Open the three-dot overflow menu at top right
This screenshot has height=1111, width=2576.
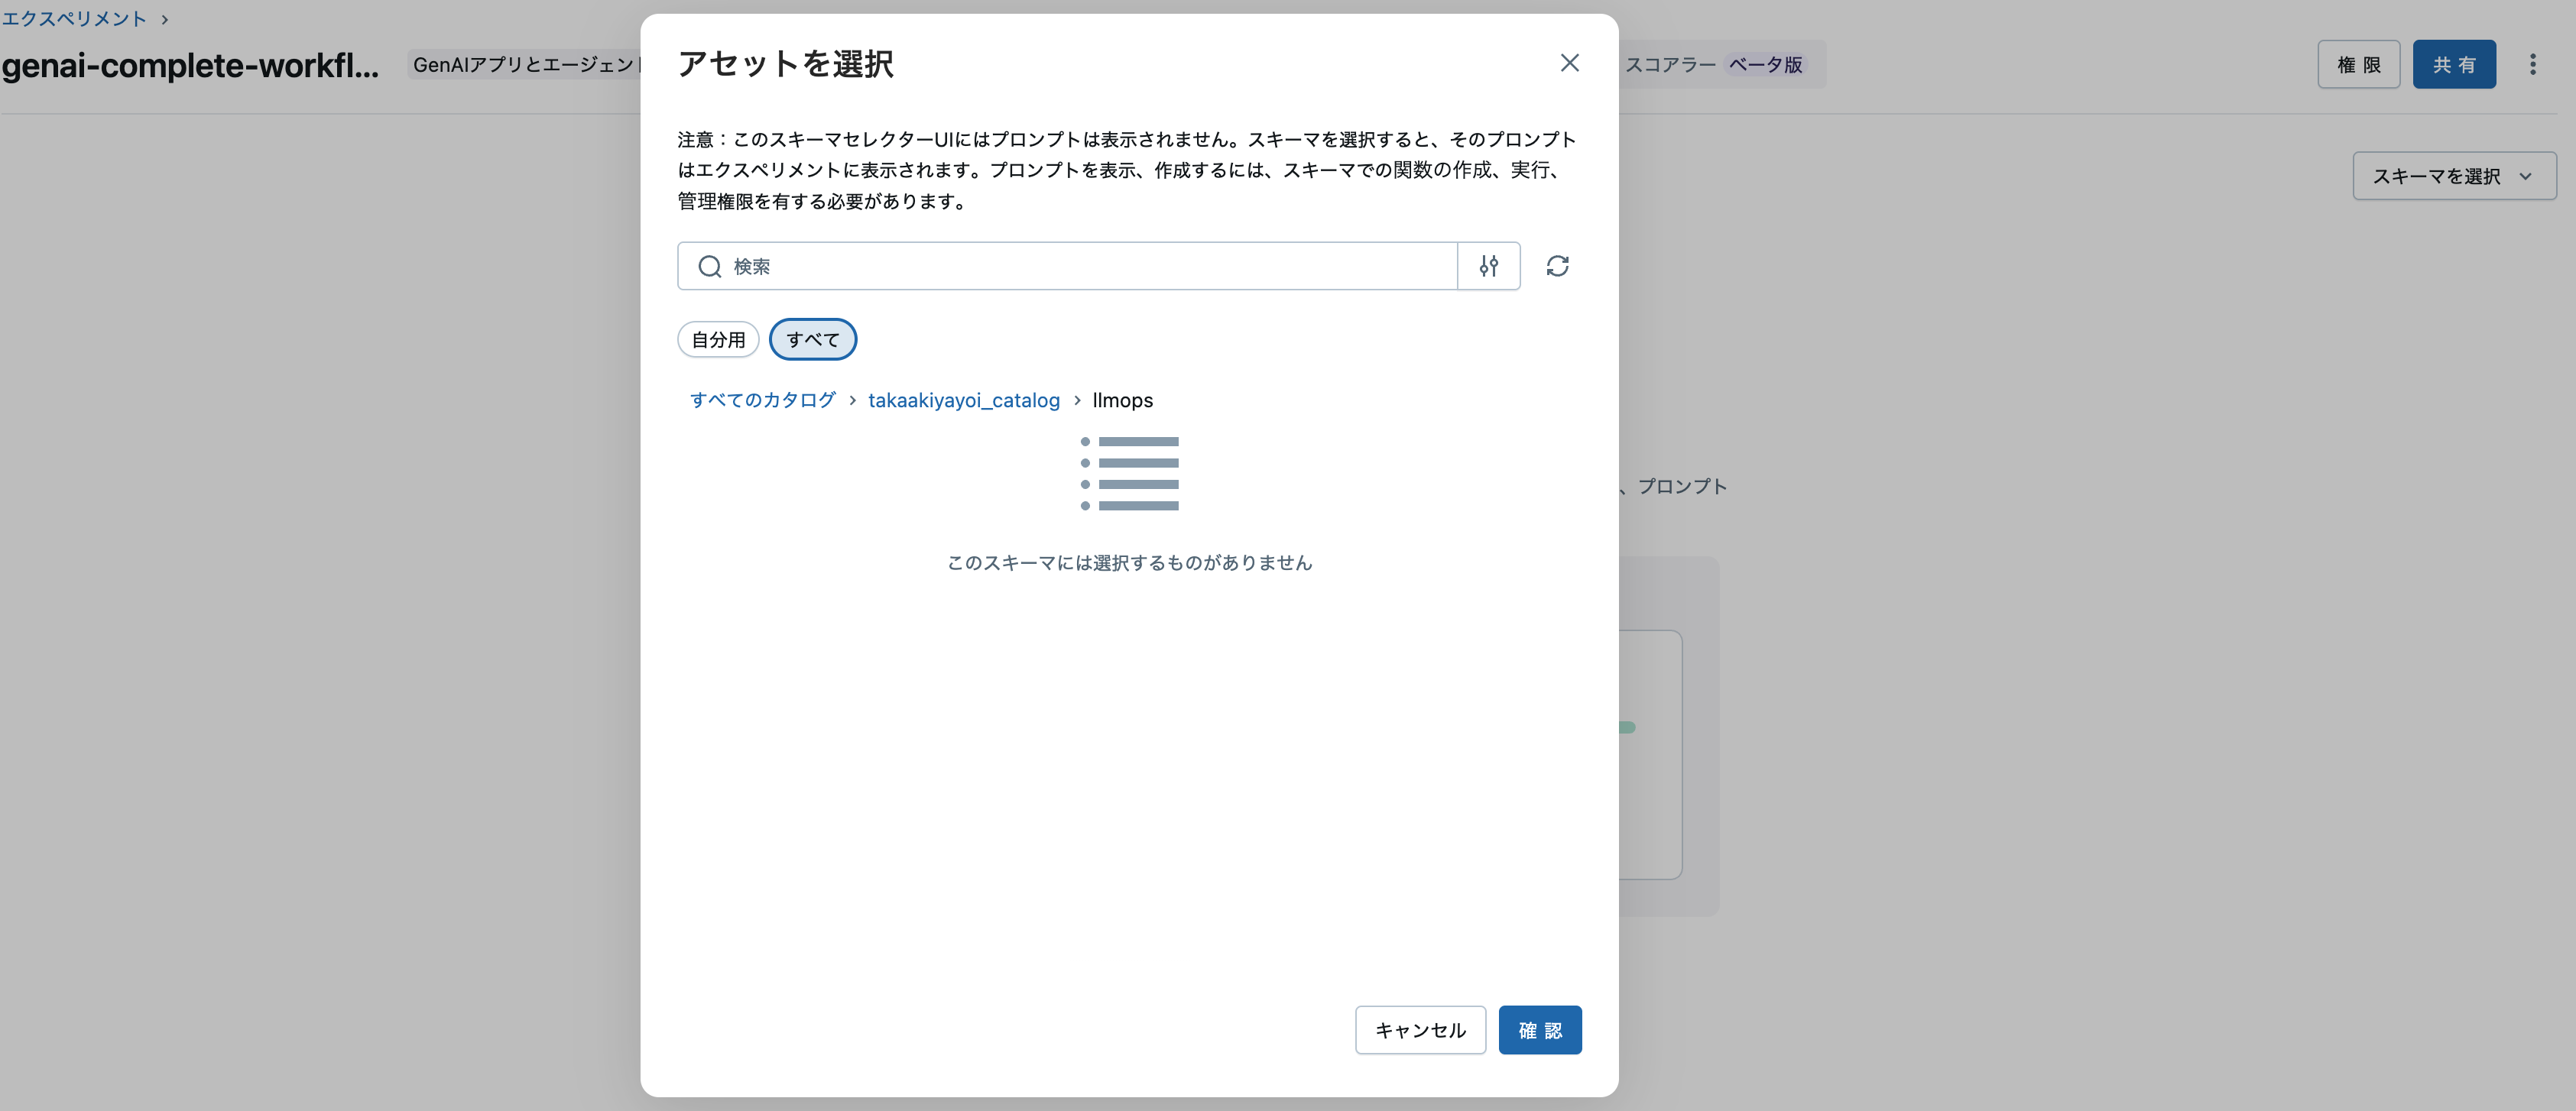click(2534, 64)
